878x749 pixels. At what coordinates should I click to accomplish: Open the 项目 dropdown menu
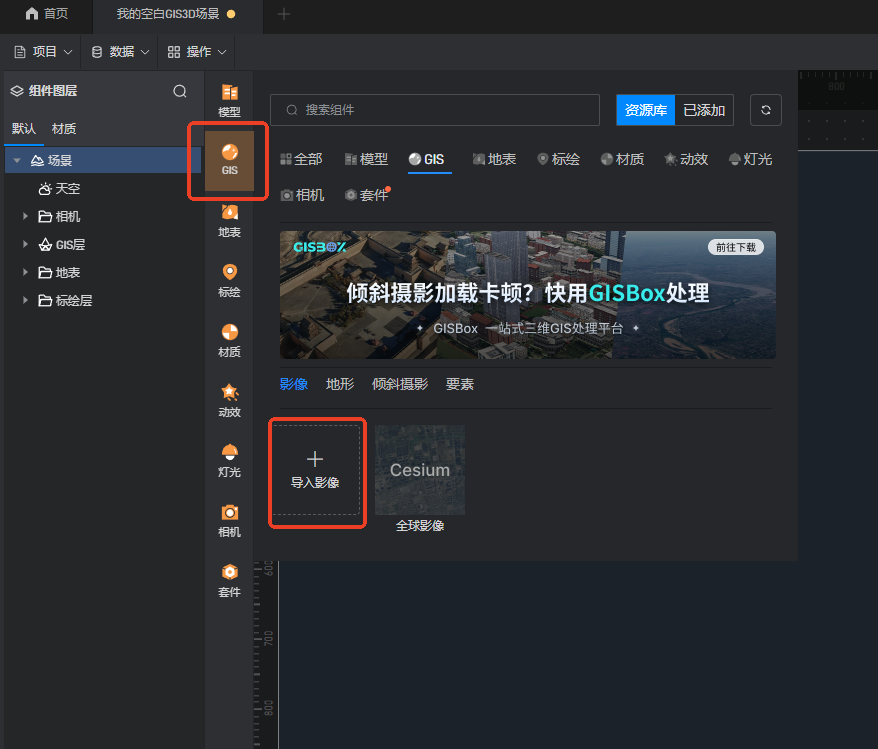pos(44,51)
